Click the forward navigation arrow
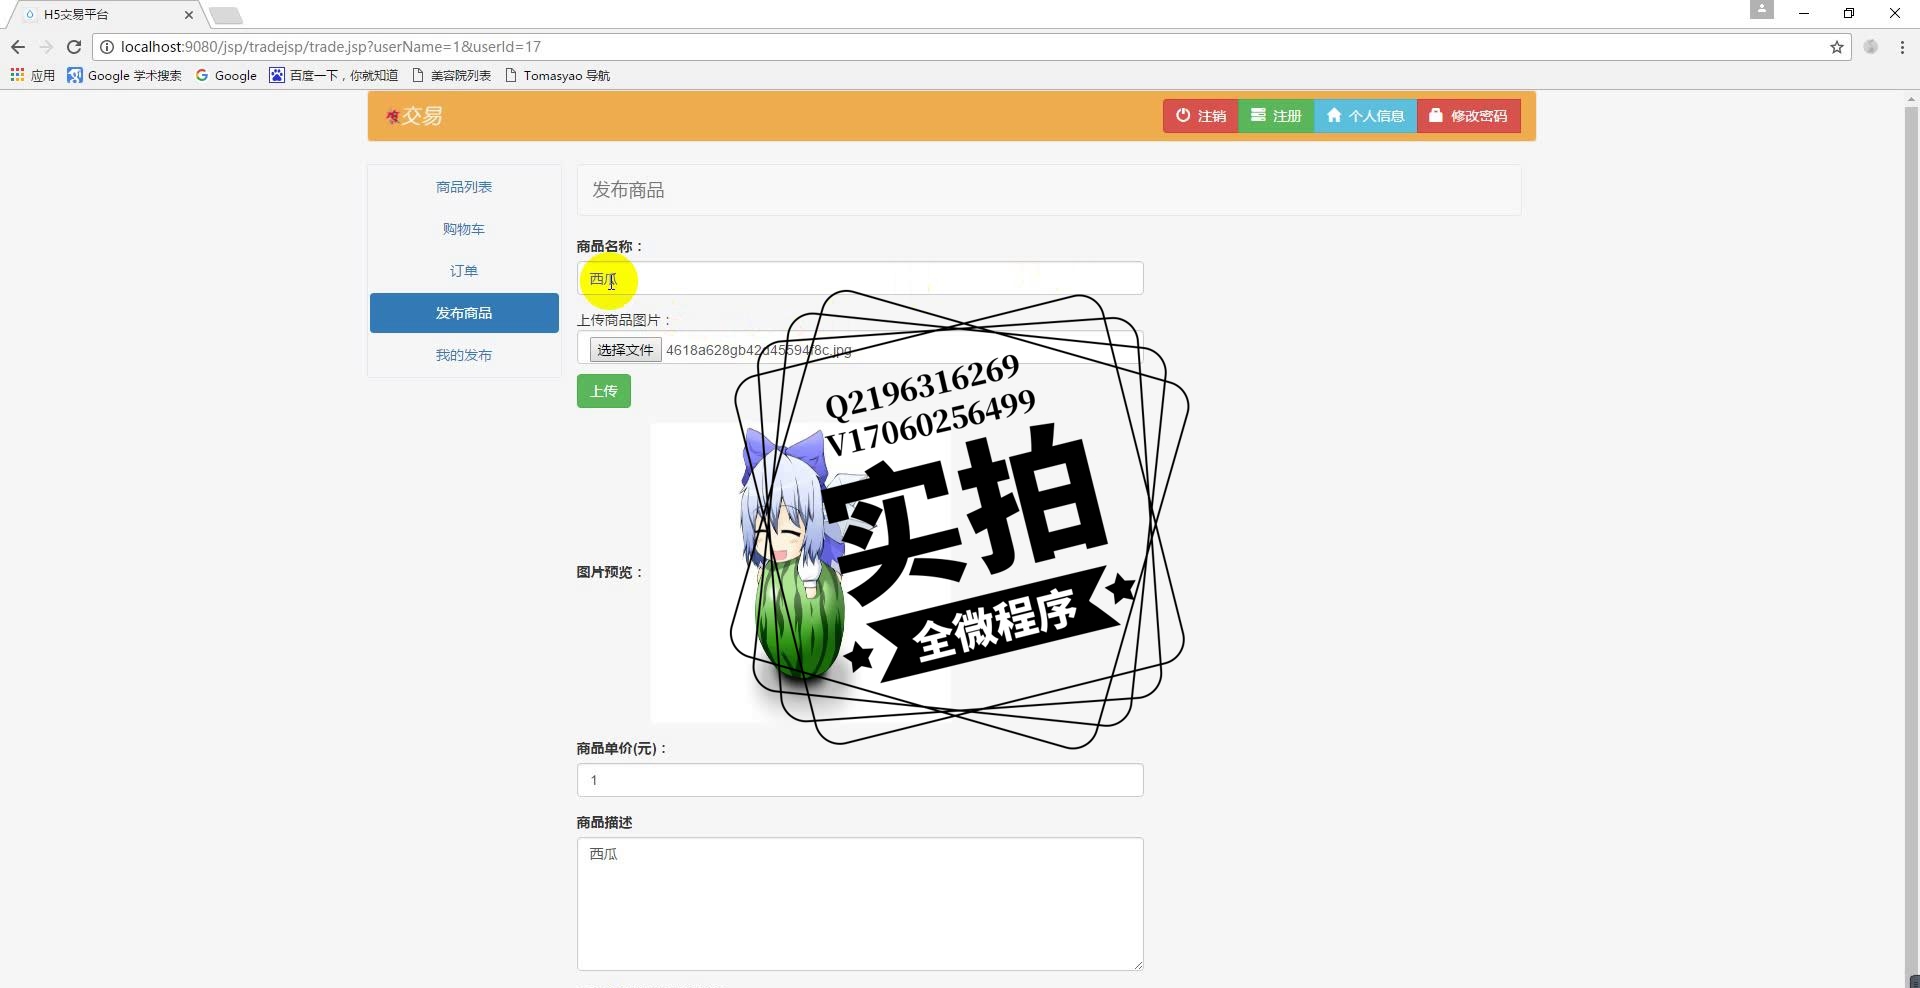Screen dimensions: 1920x988 (x=46, y=47)
